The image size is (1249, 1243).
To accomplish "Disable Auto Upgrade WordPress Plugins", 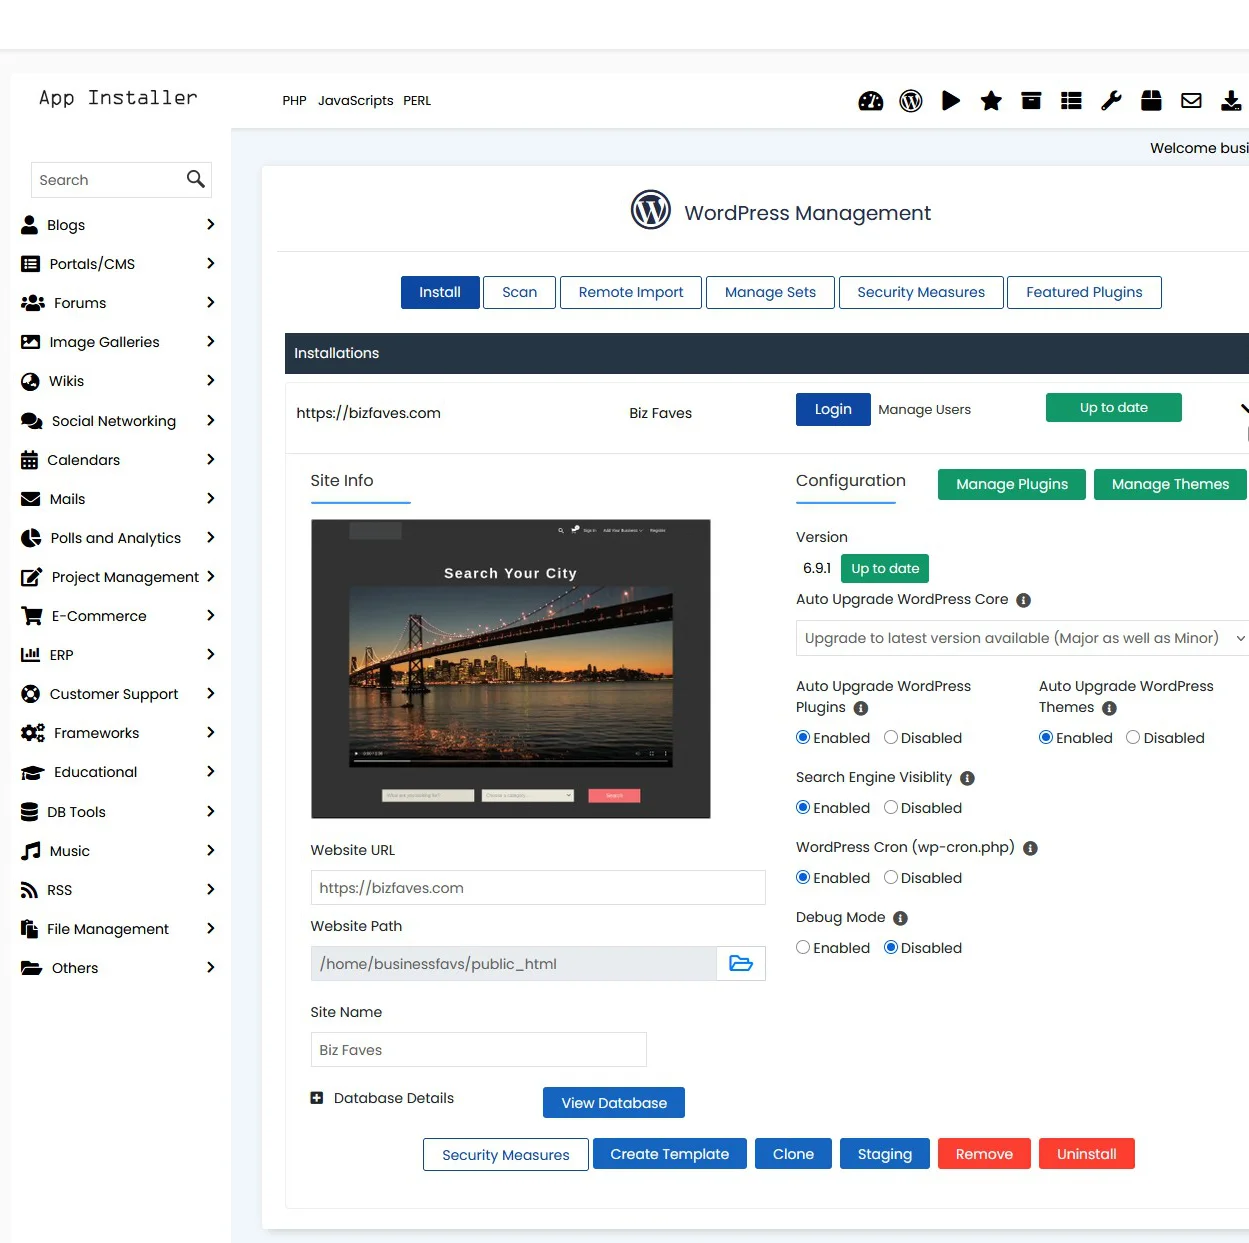I will coord(890,737).
